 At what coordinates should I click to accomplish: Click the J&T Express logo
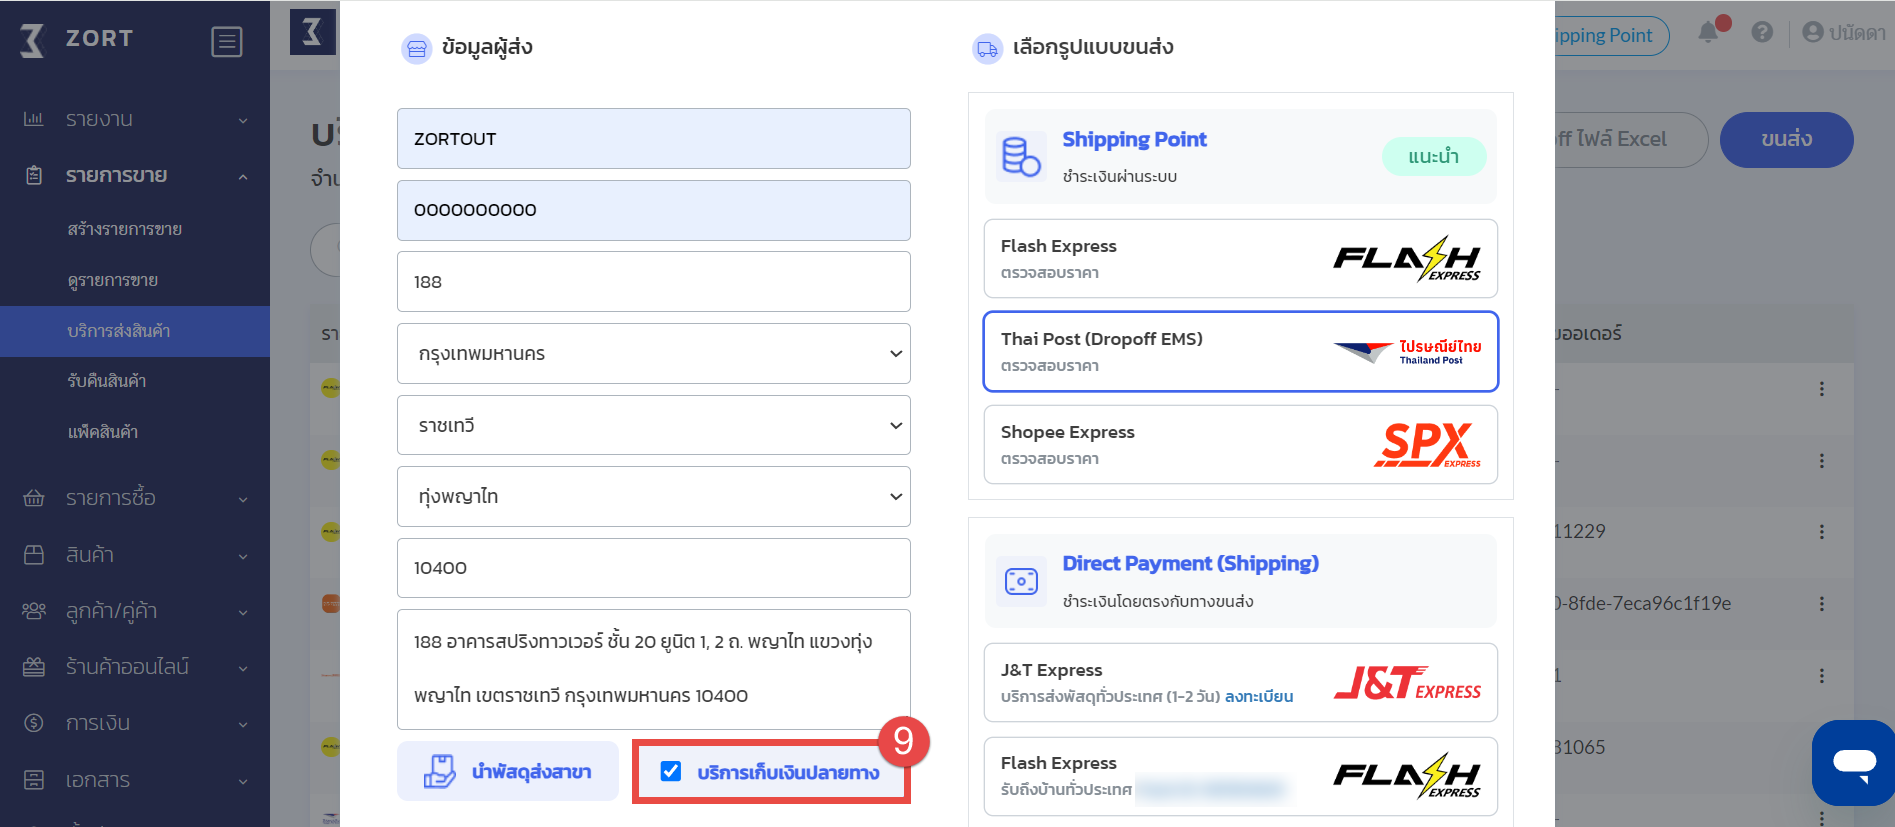pyautogui.click(x=1407, y=683)
